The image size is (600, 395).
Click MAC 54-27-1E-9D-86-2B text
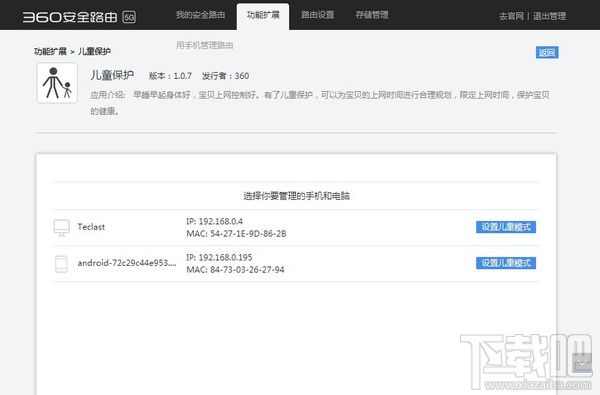coord(236,233)
